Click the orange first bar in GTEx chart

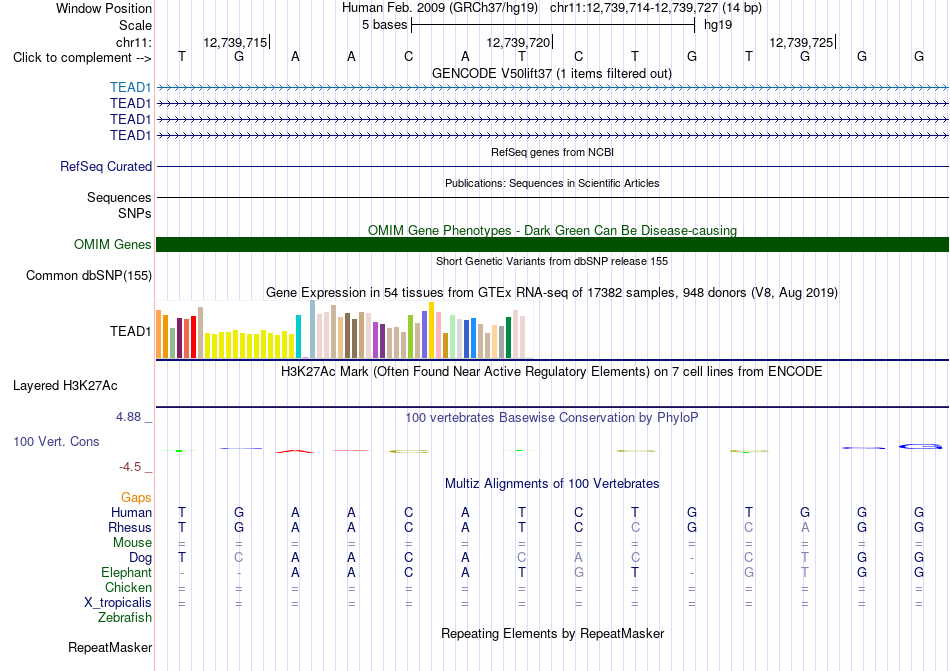(159, 334)
